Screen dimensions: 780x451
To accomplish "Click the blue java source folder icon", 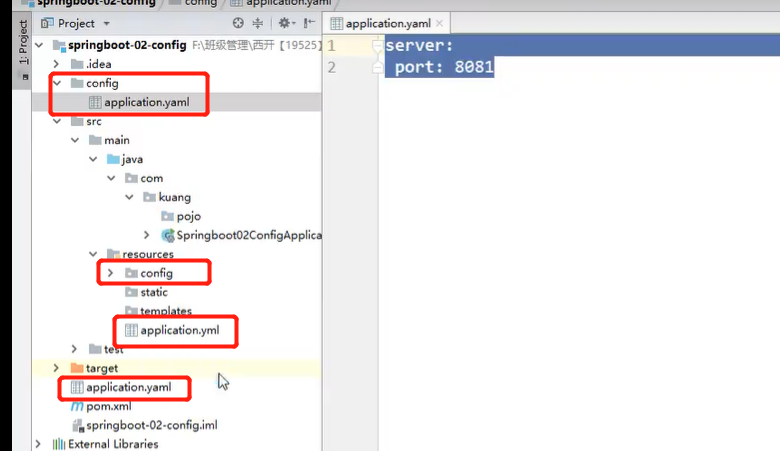I will [x=113, y=159].
